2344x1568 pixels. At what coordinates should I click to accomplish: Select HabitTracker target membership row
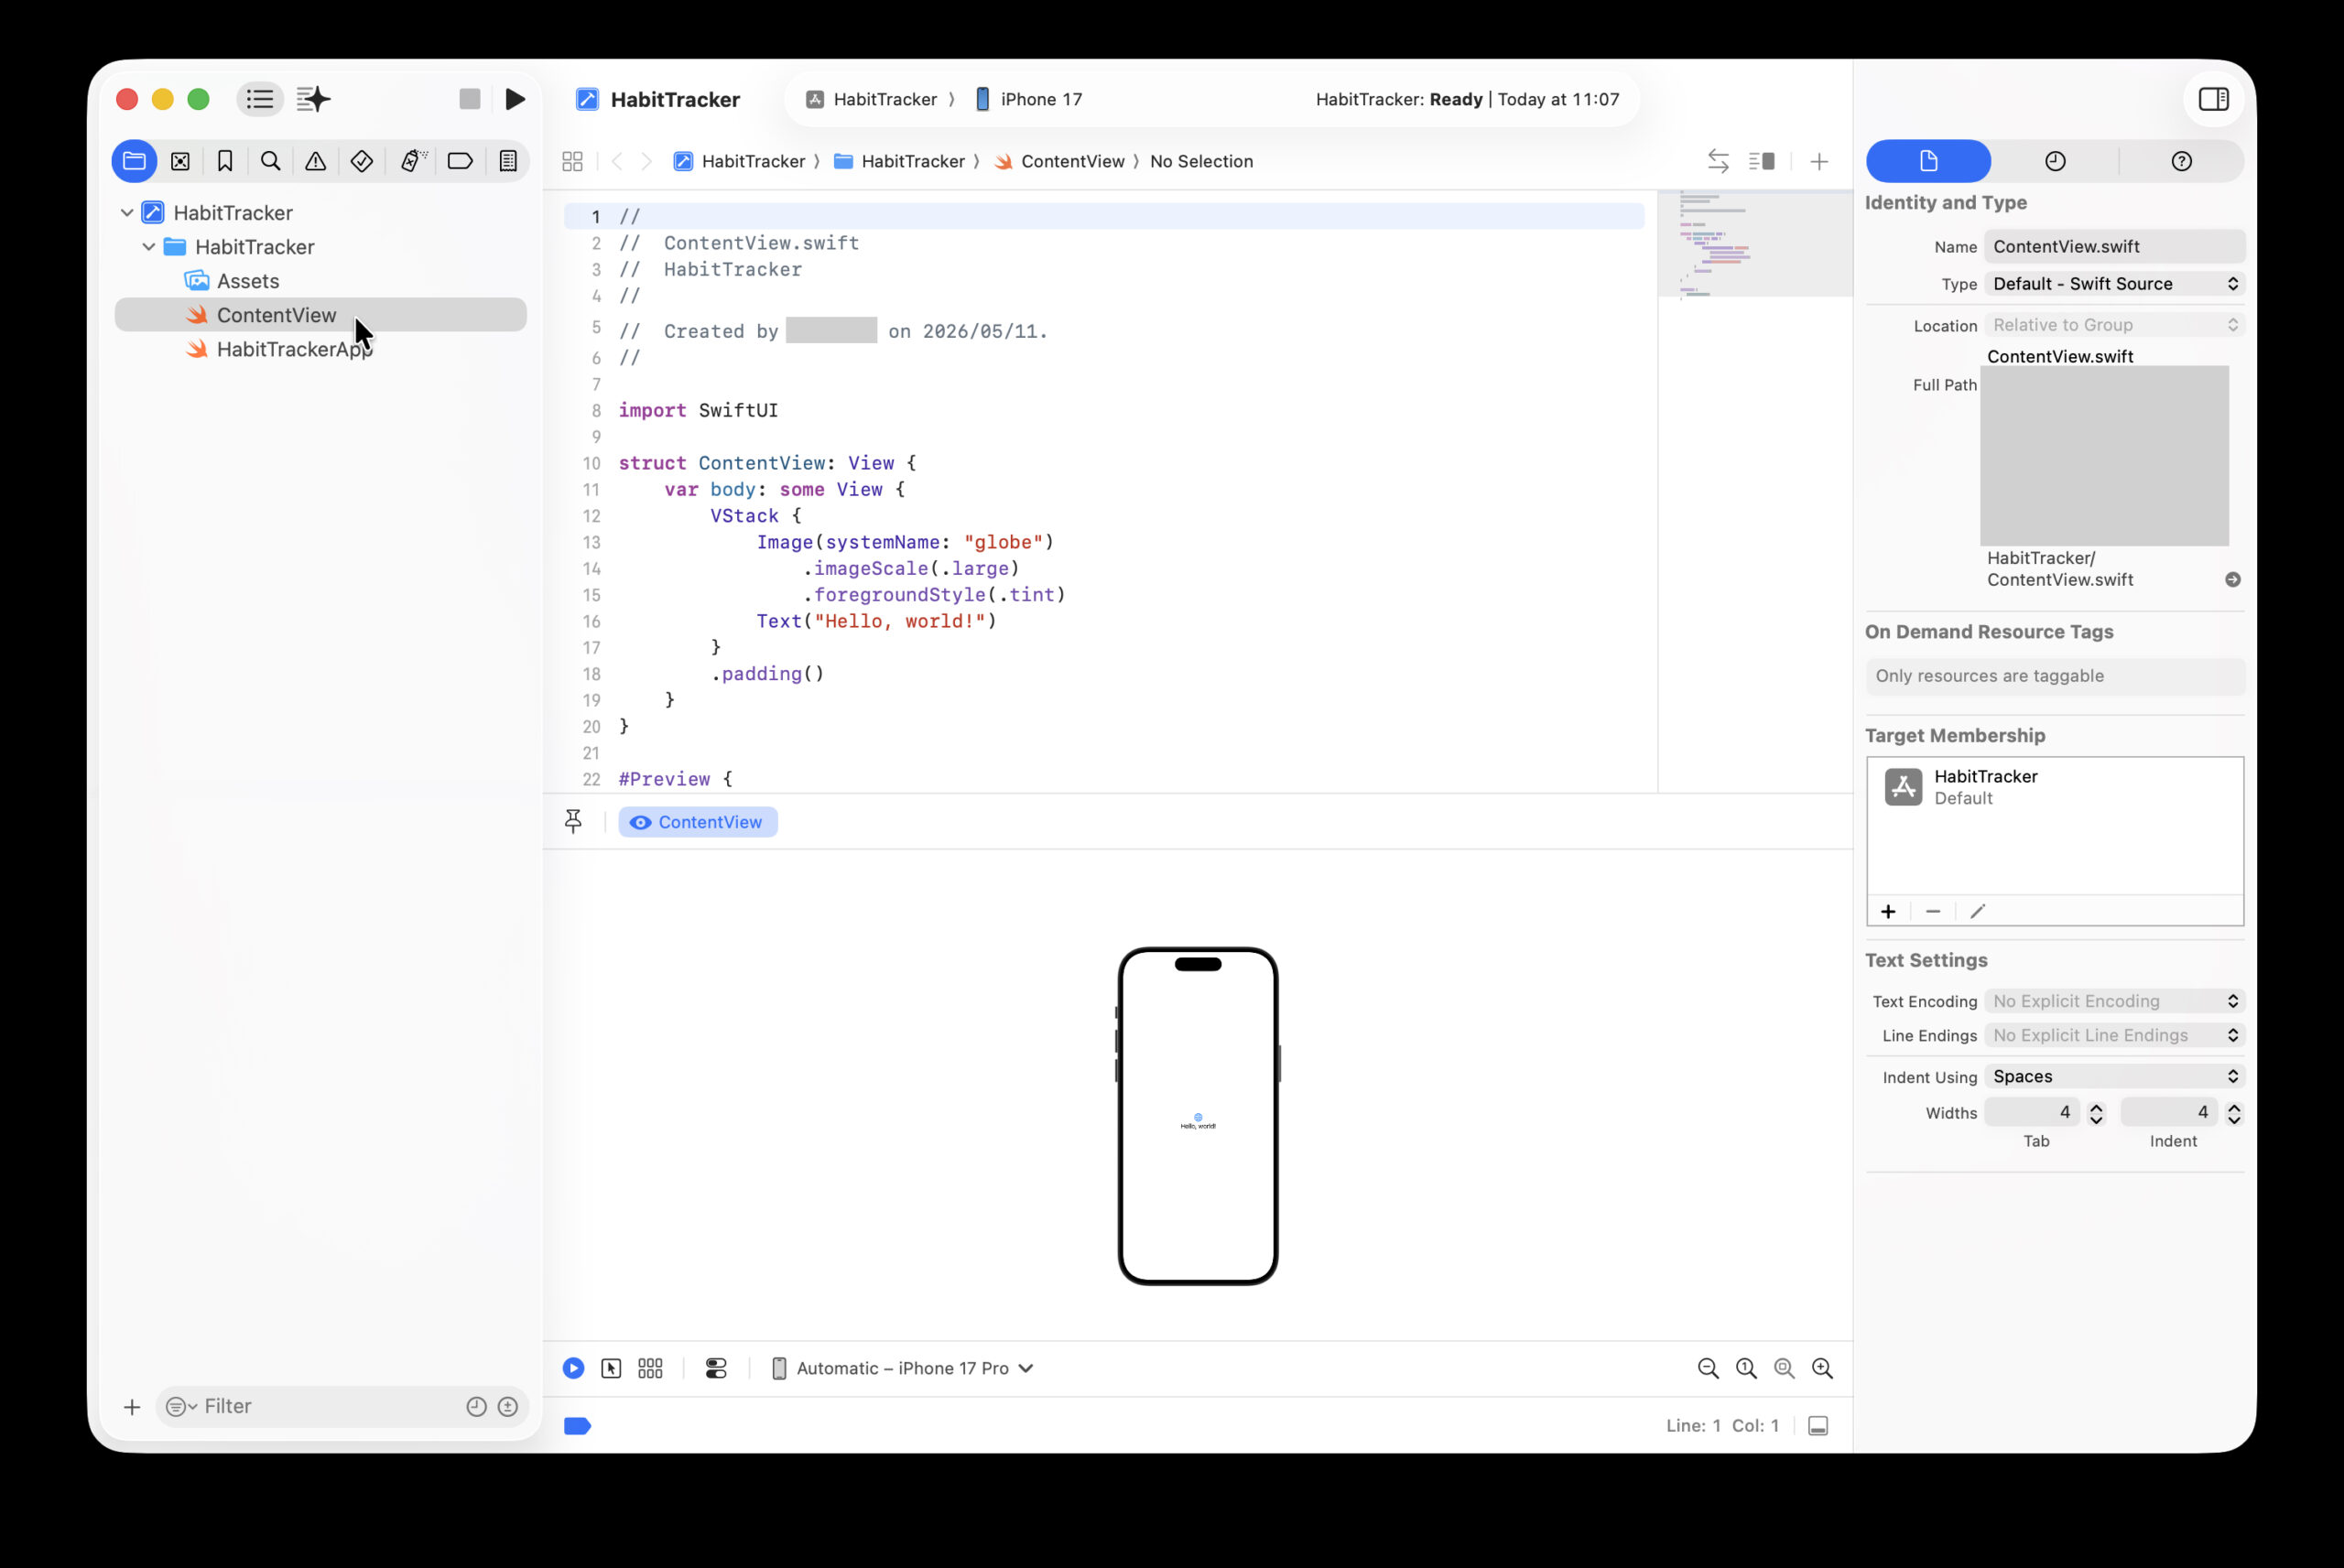coord(2055,787)
